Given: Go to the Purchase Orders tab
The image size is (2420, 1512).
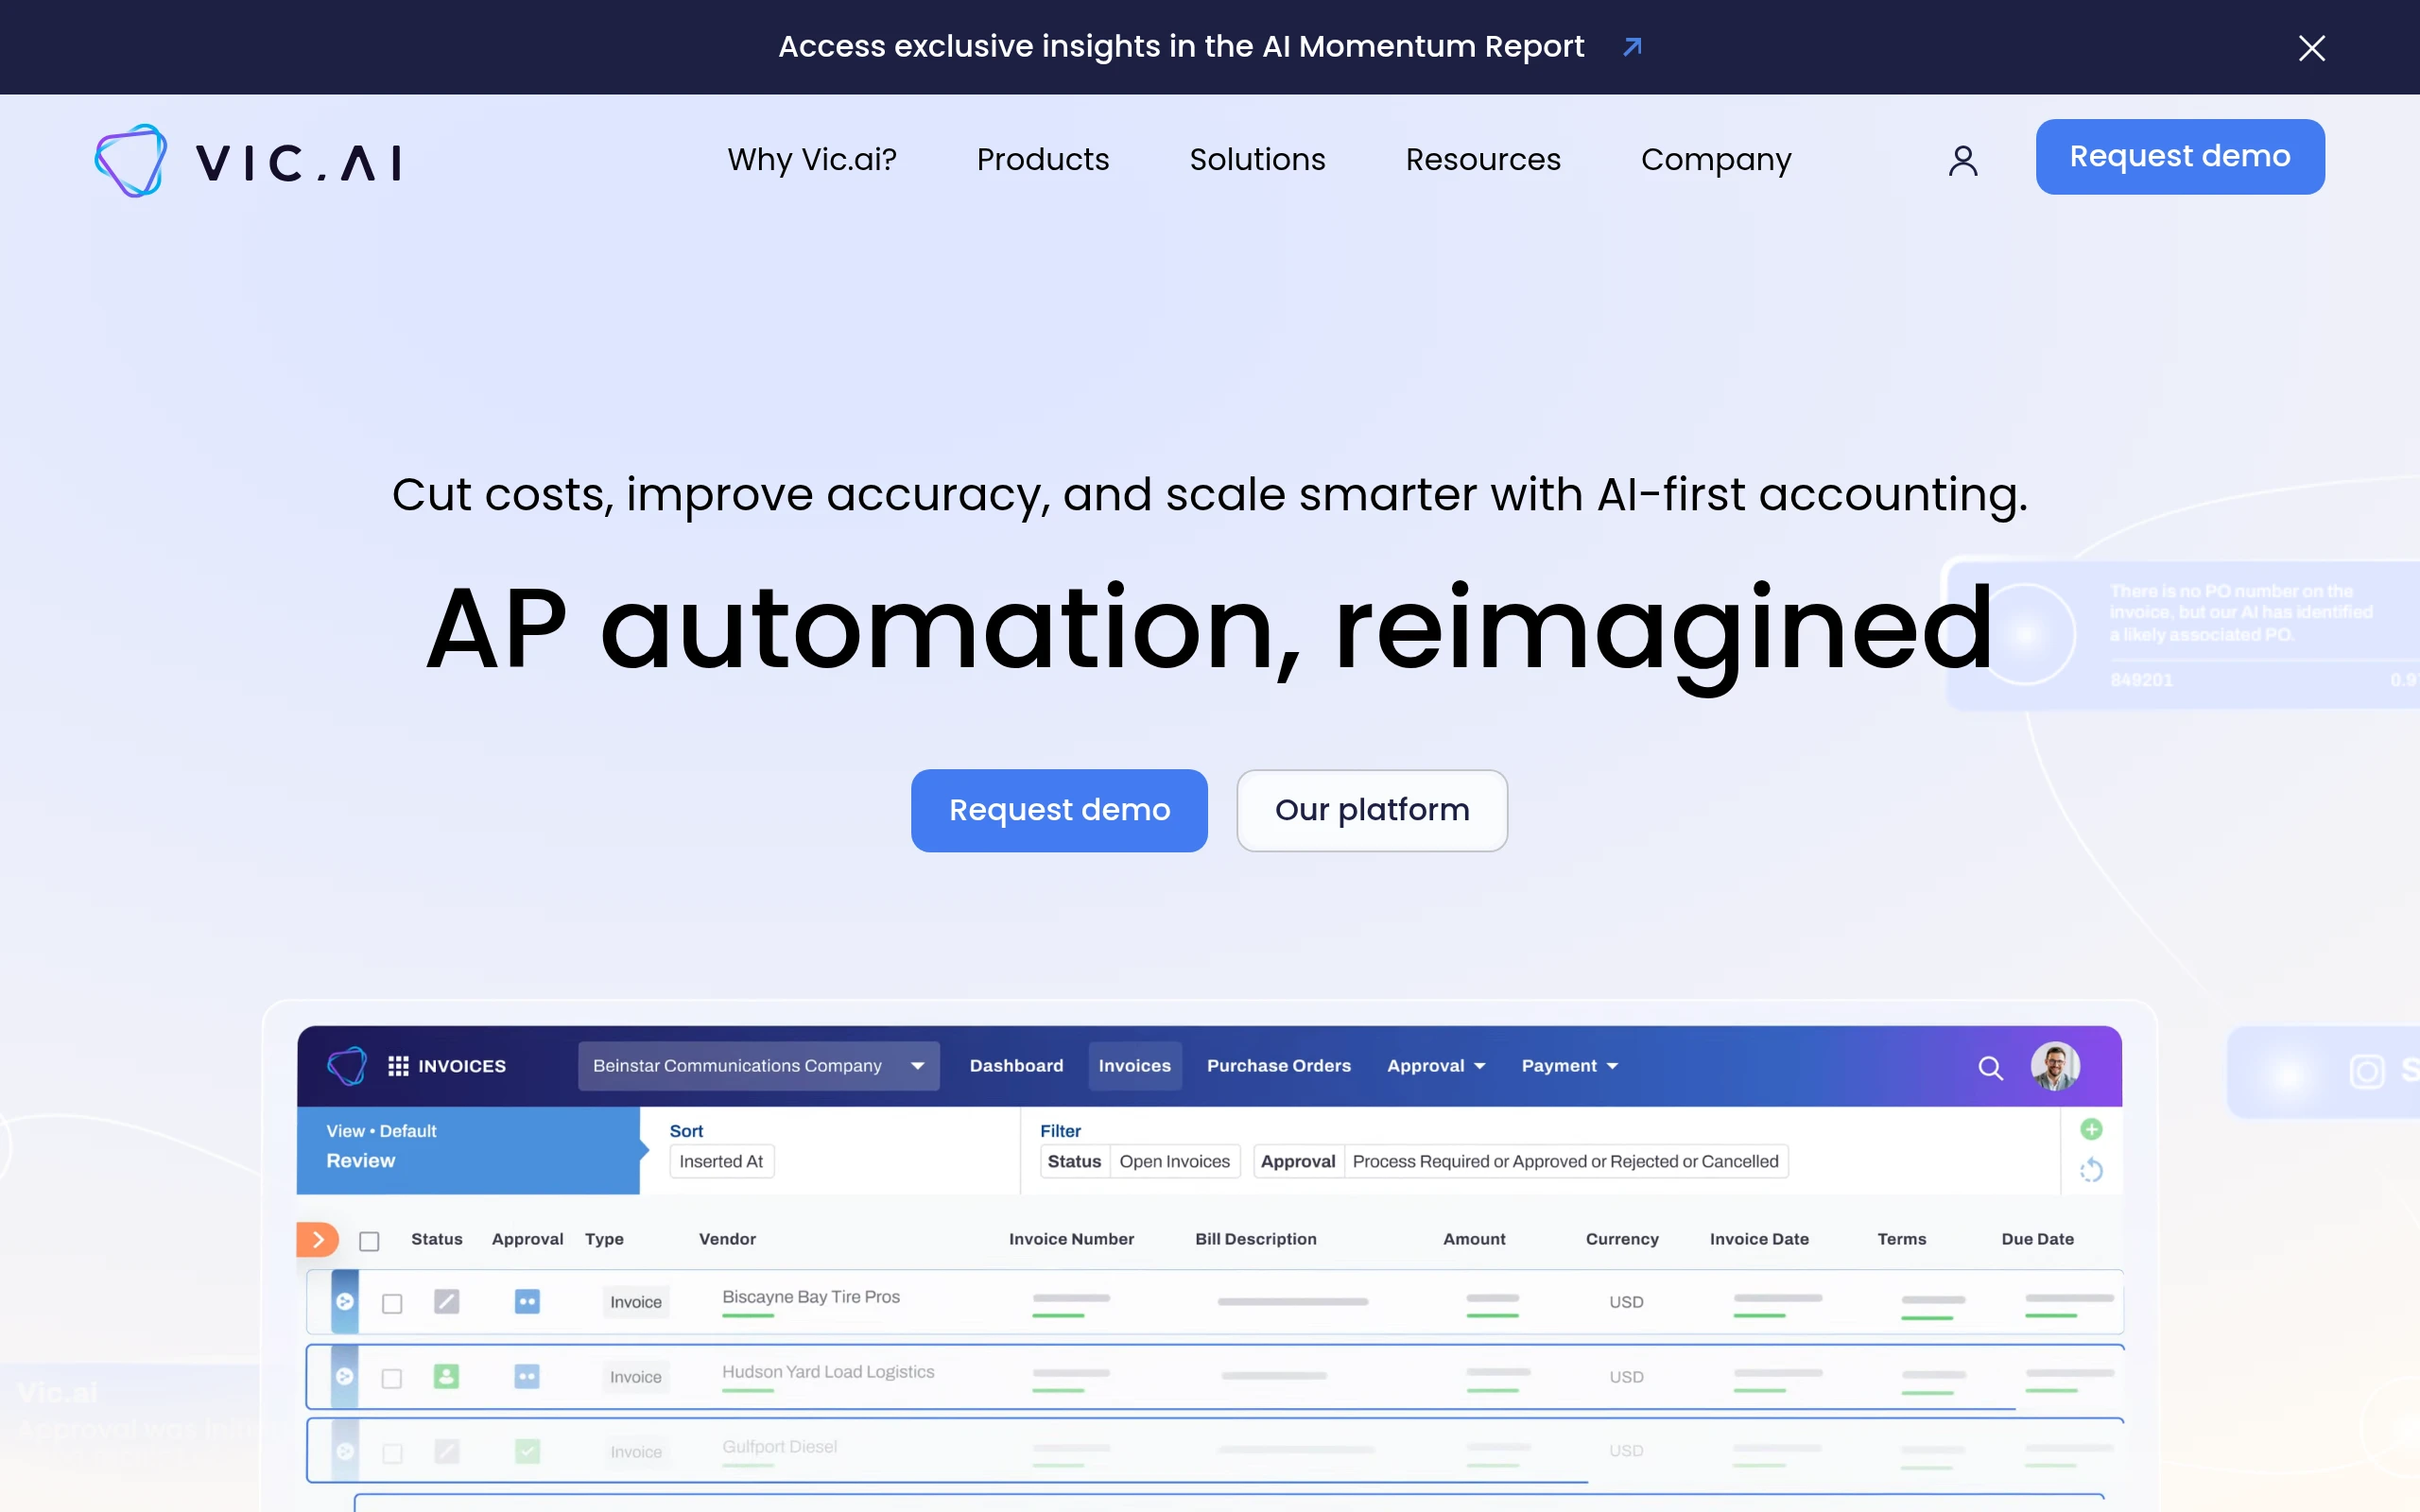Looking at the screenshot, I should [x=1278, y=1066].
